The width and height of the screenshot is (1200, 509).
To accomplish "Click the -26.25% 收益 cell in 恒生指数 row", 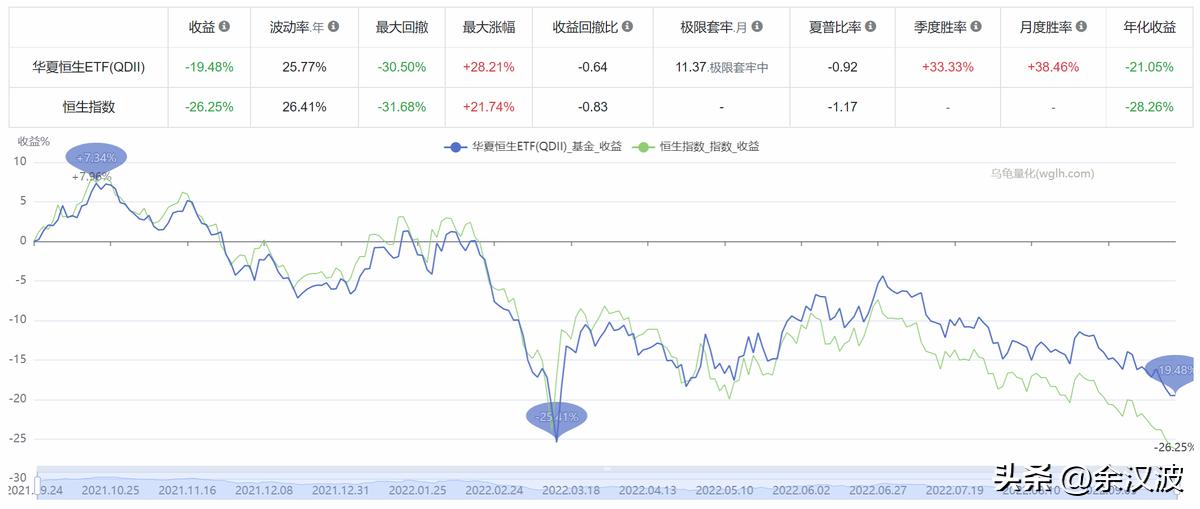I will click(209, 106).
